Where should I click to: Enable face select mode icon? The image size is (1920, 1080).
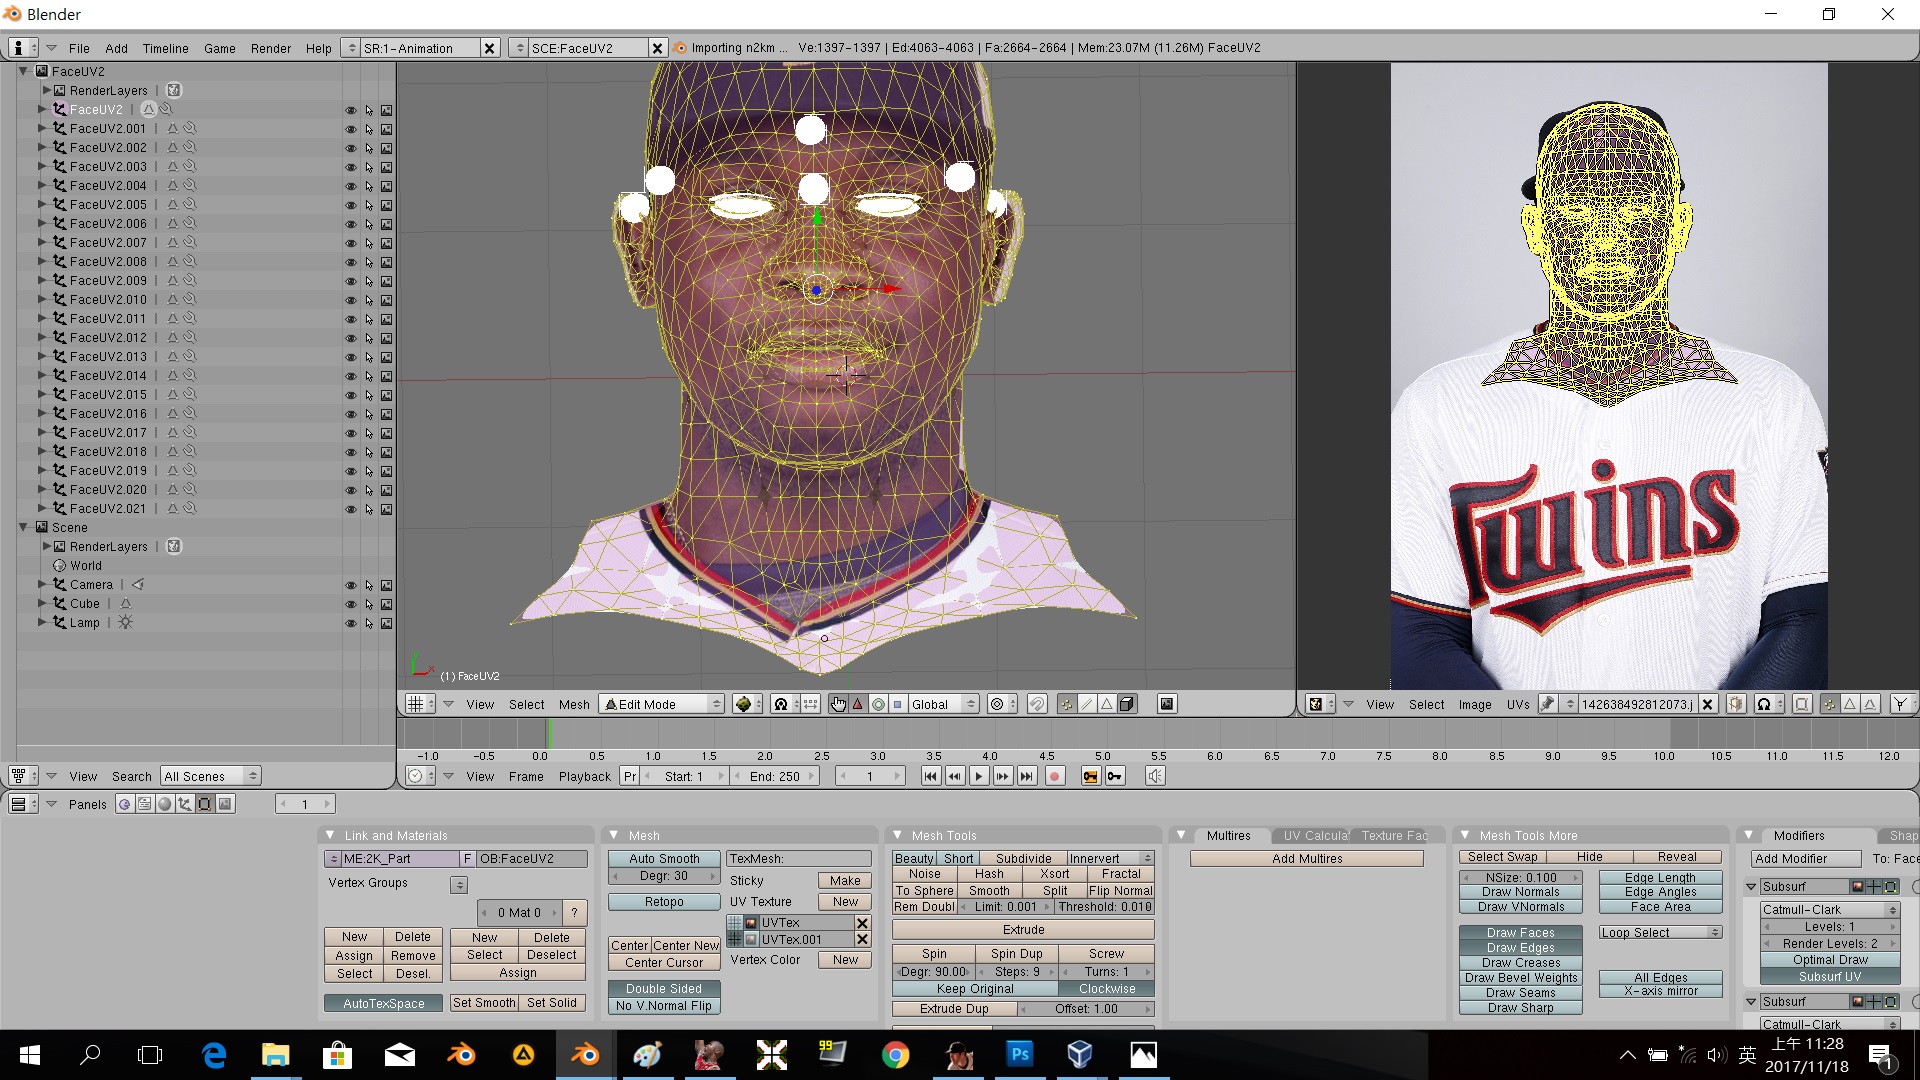[1107, 704]
